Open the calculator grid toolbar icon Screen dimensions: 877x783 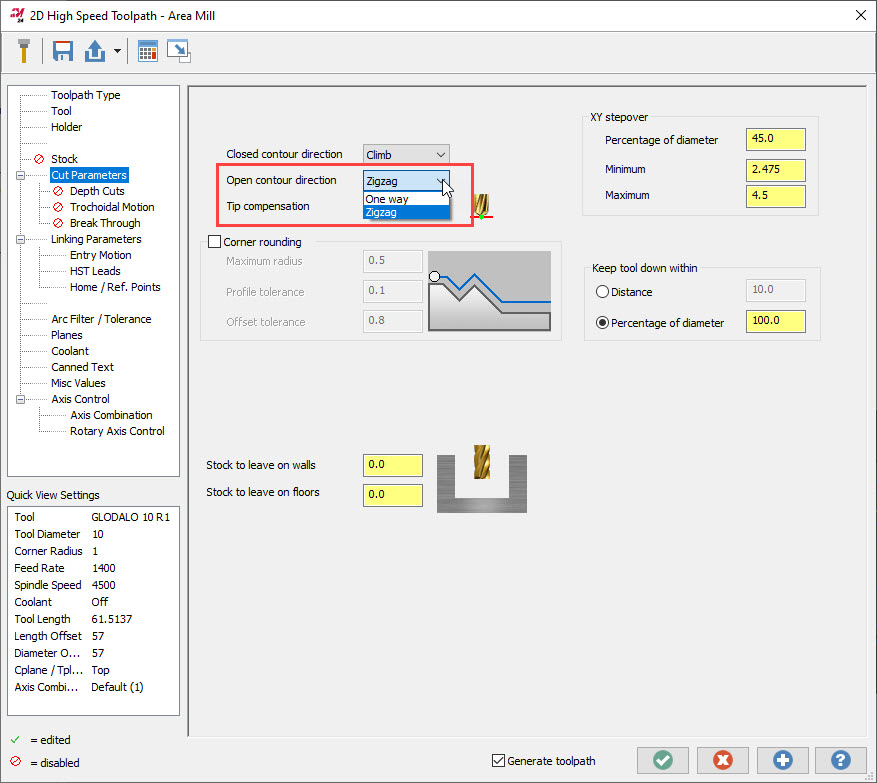point(148,51)
